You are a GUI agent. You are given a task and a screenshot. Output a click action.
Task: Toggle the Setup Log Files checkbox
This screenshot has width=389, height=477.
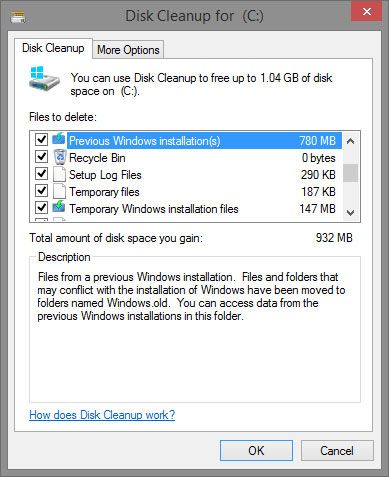click(41, 174)
